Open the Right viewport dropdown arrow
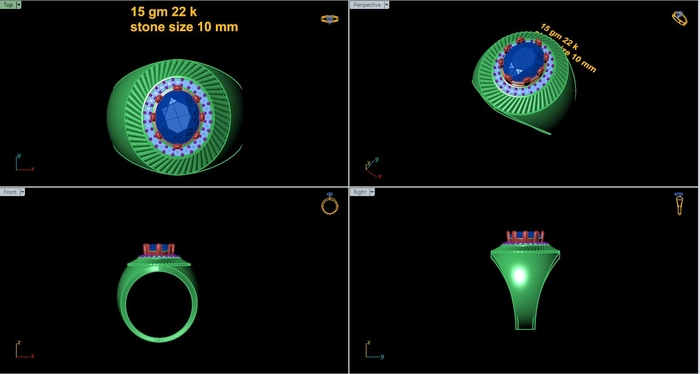700x374 pixels. coord(372,192)
